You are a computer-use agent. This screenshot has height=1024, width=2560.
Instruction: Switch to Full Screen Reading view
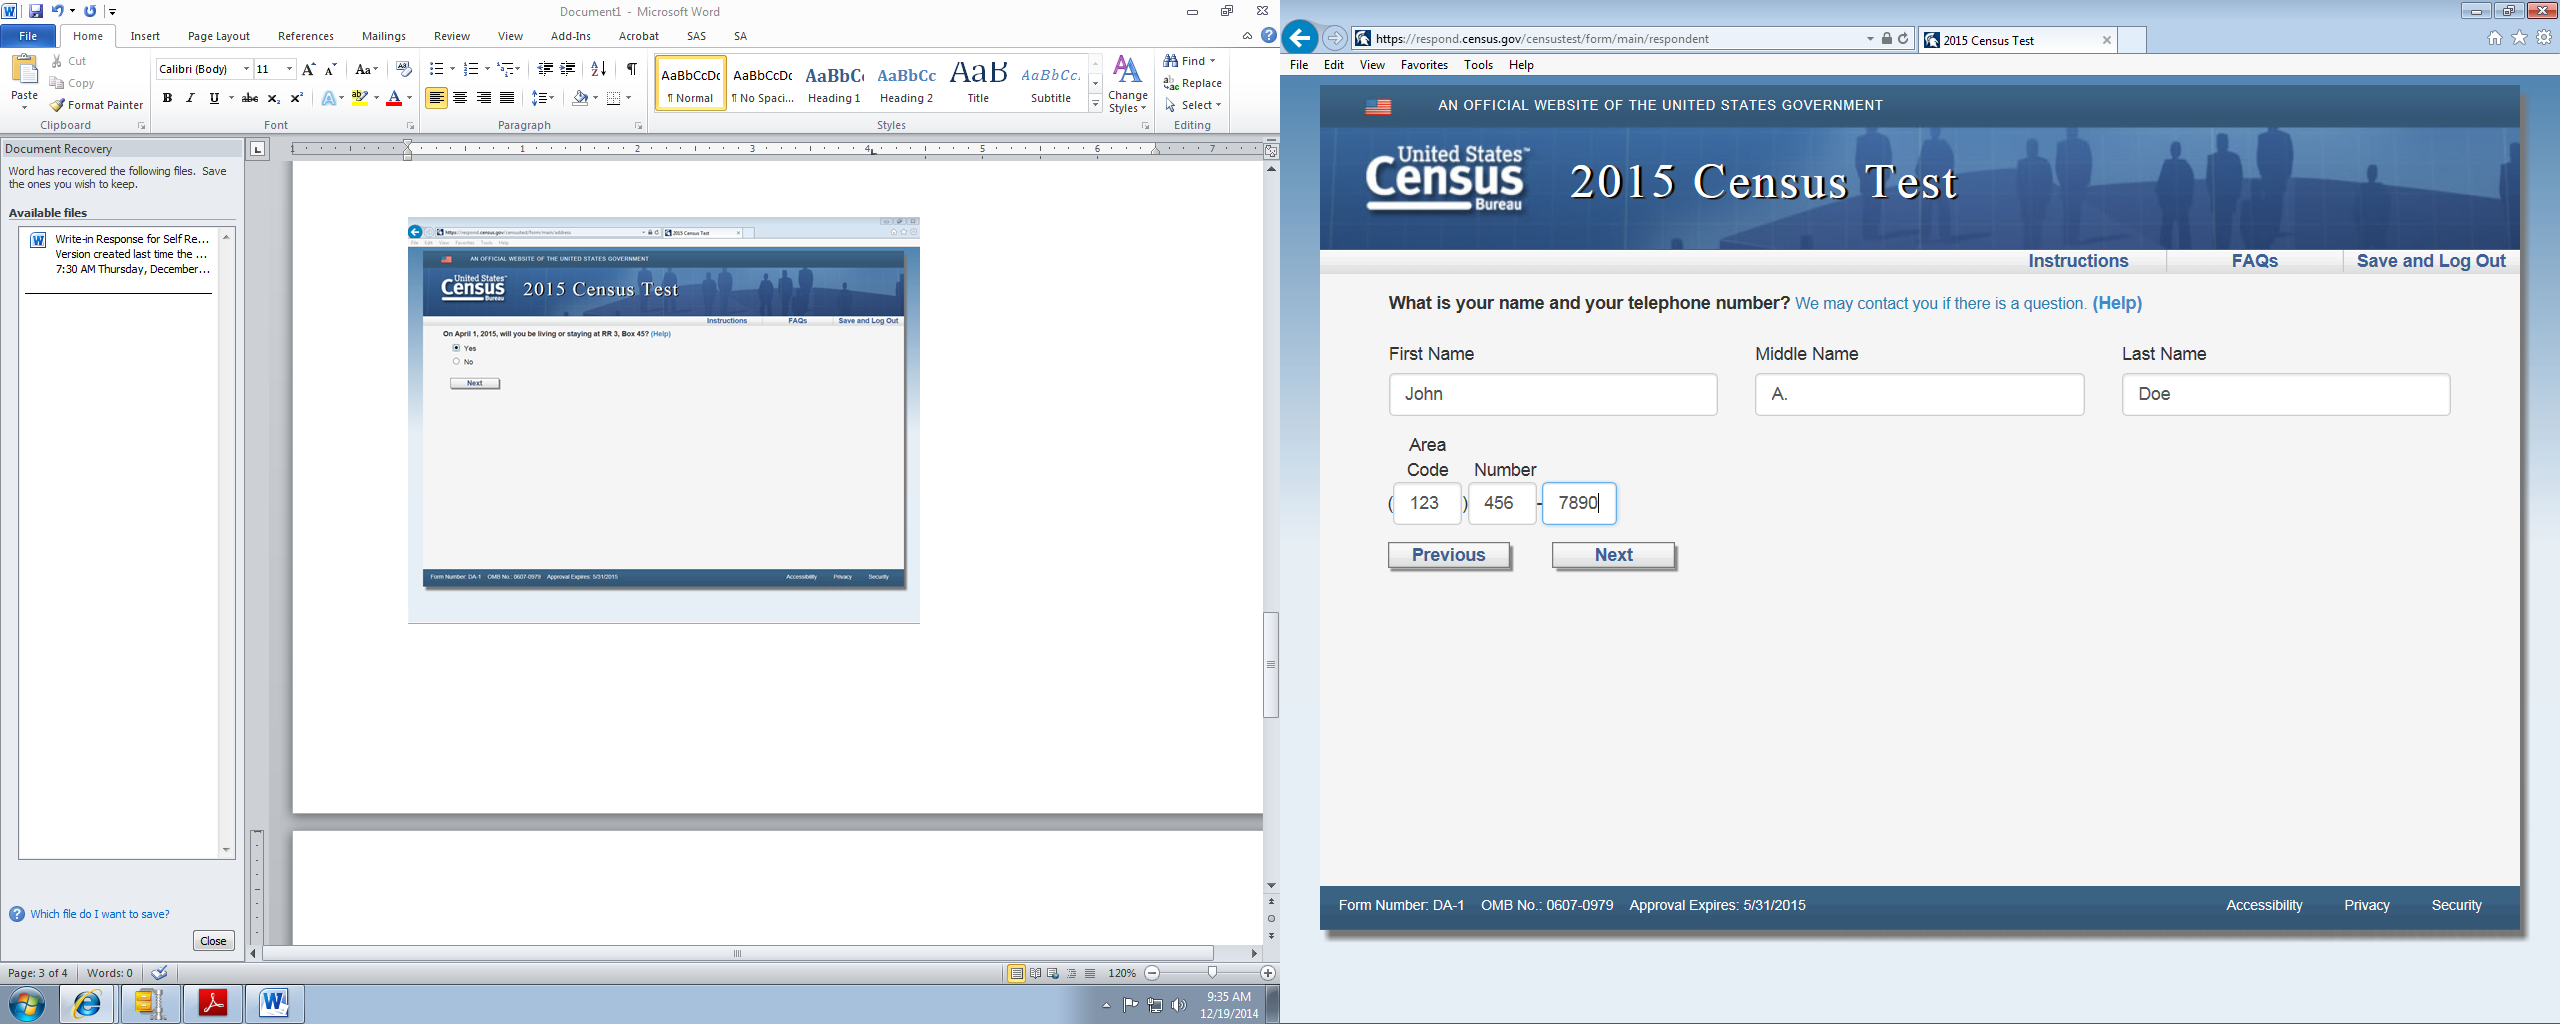(1035, 973)
